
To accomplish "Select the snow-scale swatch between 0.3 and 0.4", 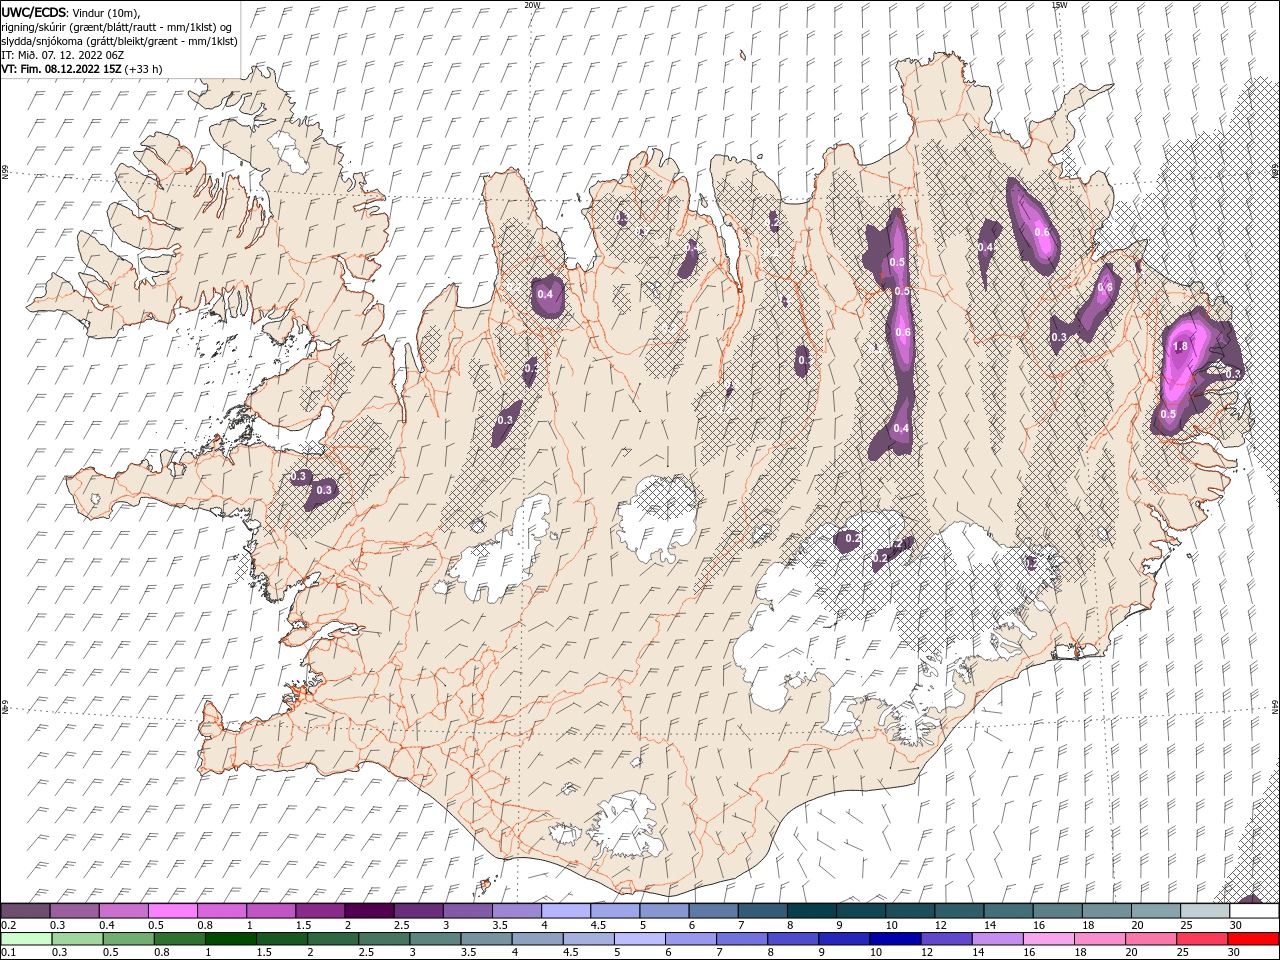I will (75, 911).
